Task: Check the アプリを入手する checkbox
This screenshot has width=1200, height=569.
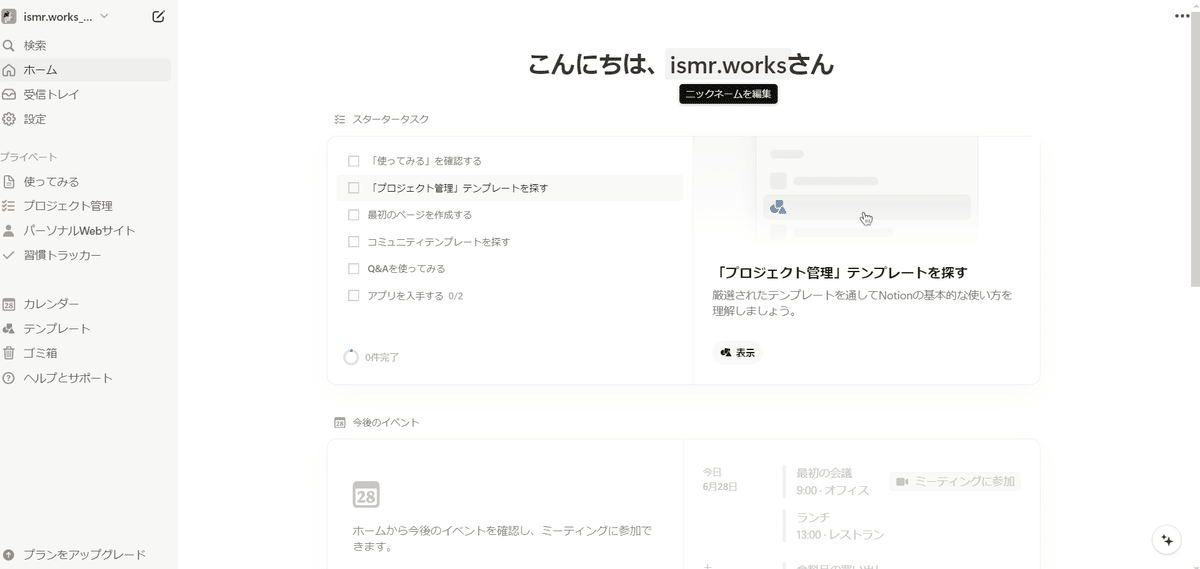Action: pos(353,296)
